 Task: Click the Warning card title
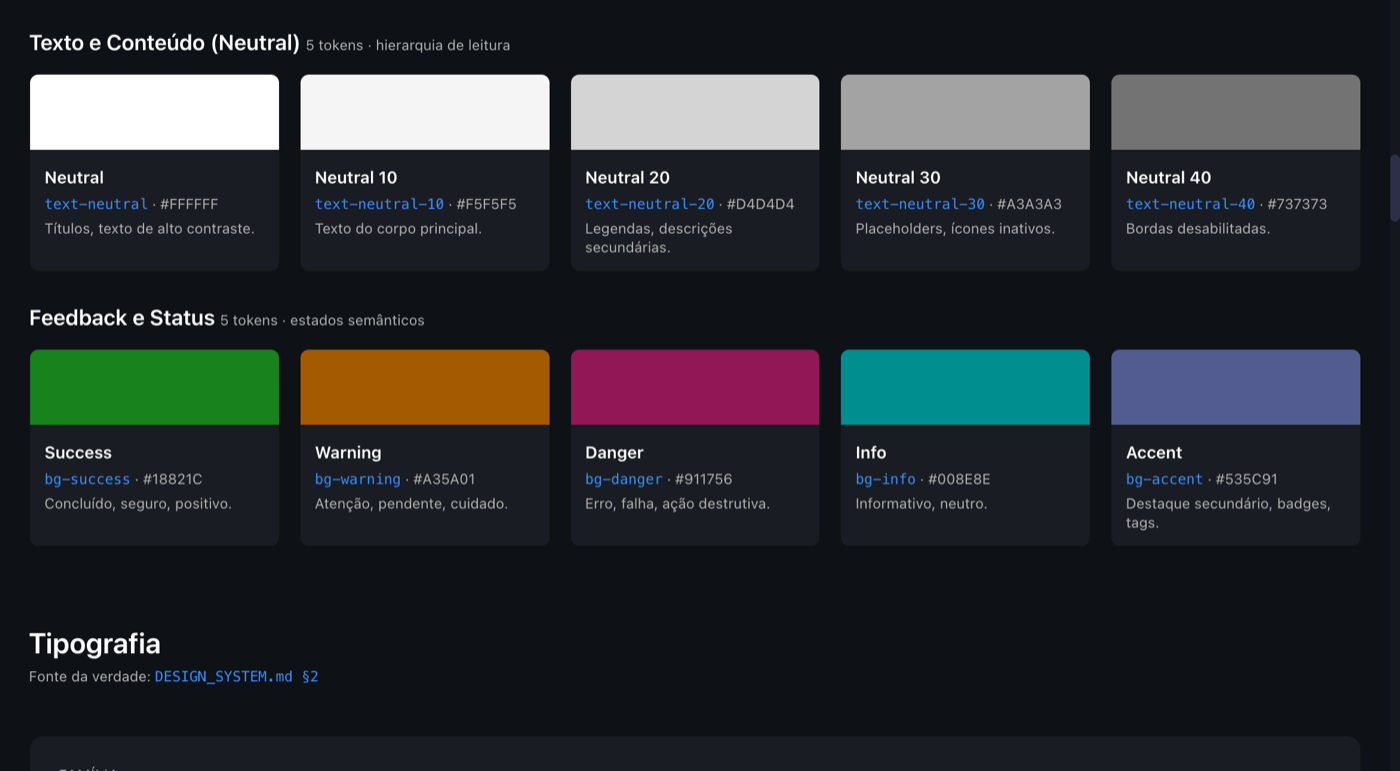pyautogui.click(x=348, y=453)
